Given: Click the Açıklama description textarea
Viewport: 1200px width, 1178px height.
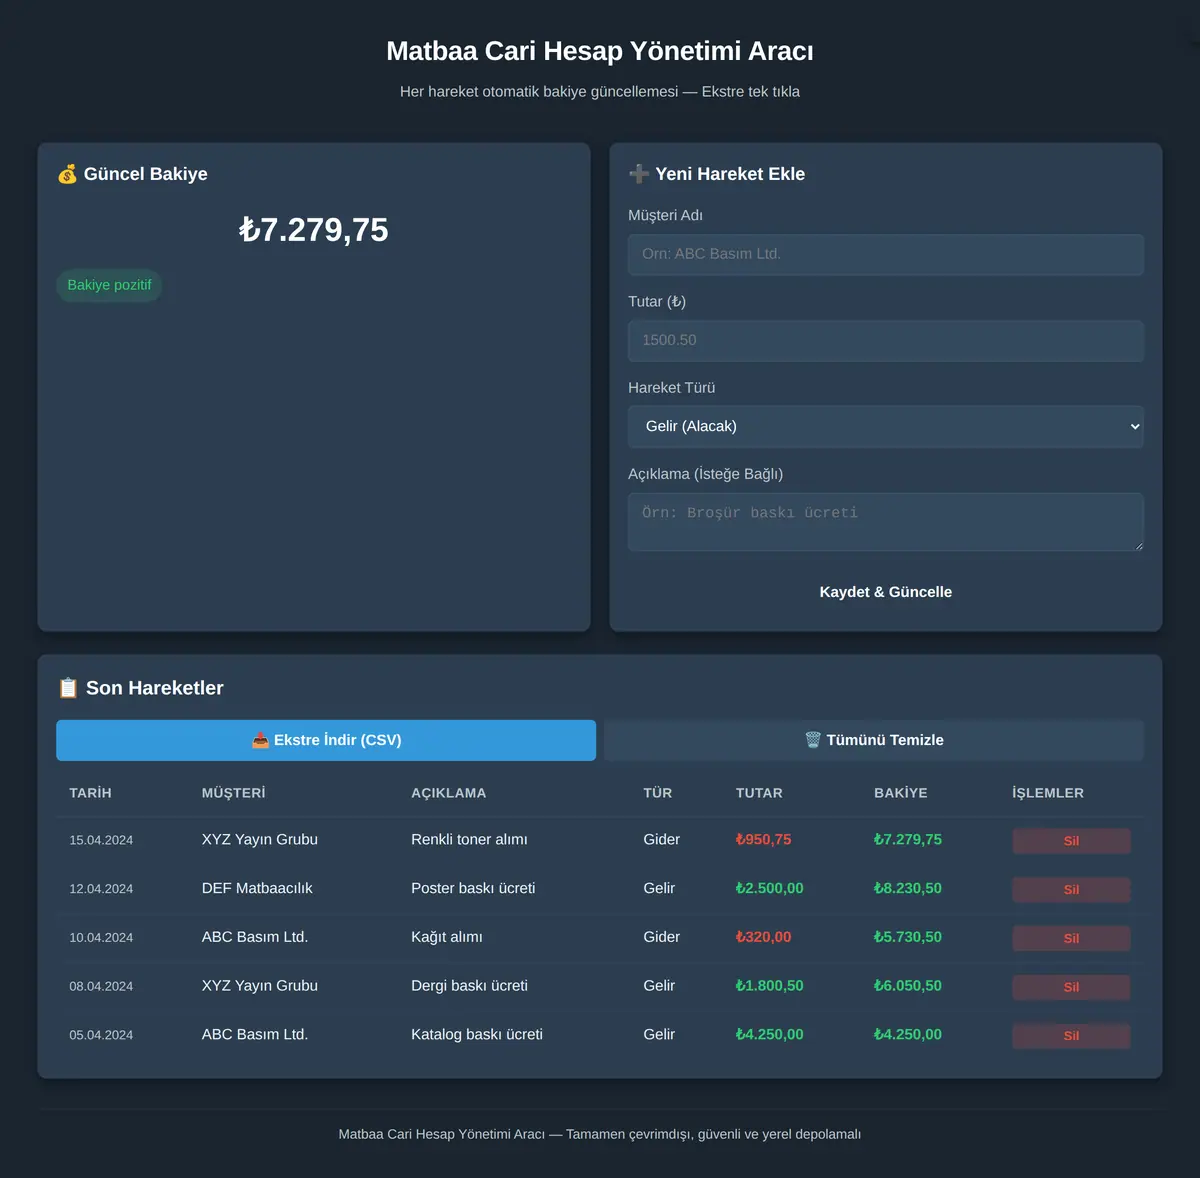Looking at the screenshot, I should point(886,521).
